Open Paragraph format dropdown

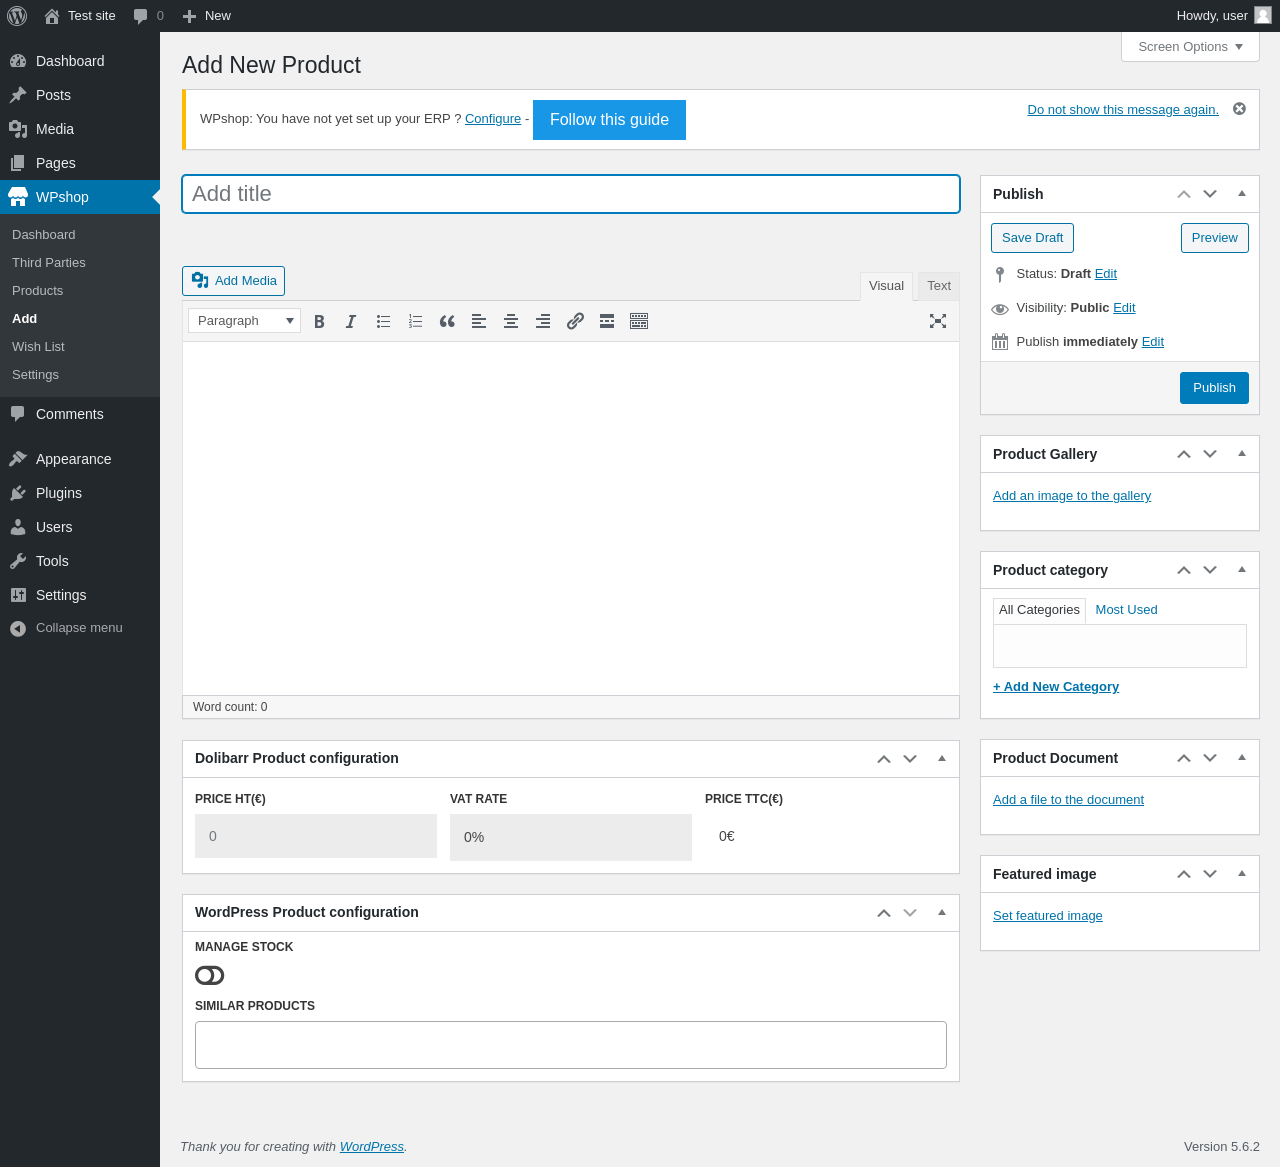tap(244, 321)
